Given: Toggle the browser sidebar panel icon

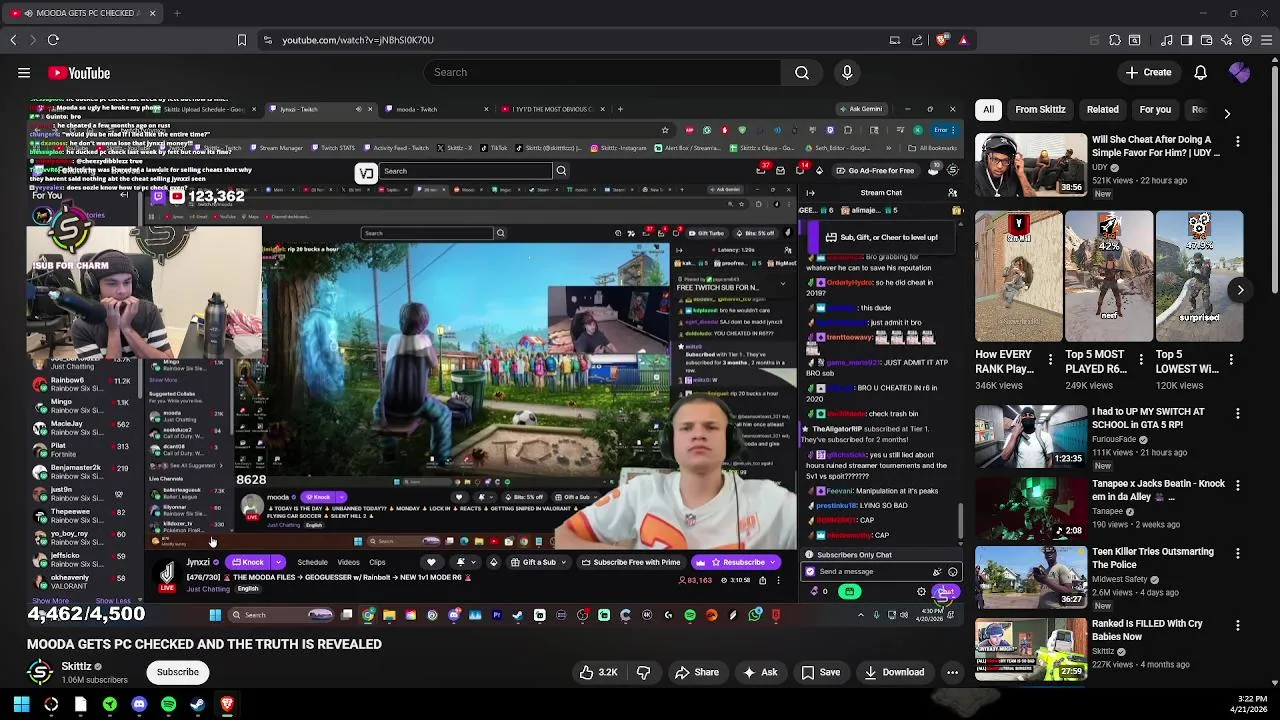Looking at the screenshot, I should click(x=1186, y=40).
